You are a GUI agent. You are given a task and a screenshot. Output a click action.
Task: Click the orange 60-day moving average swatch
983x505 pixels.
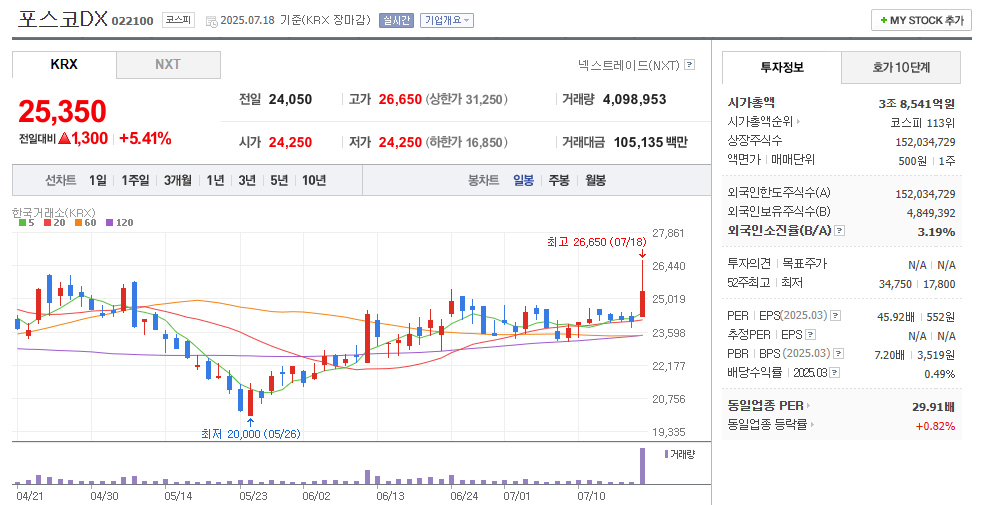click(78, 222)
